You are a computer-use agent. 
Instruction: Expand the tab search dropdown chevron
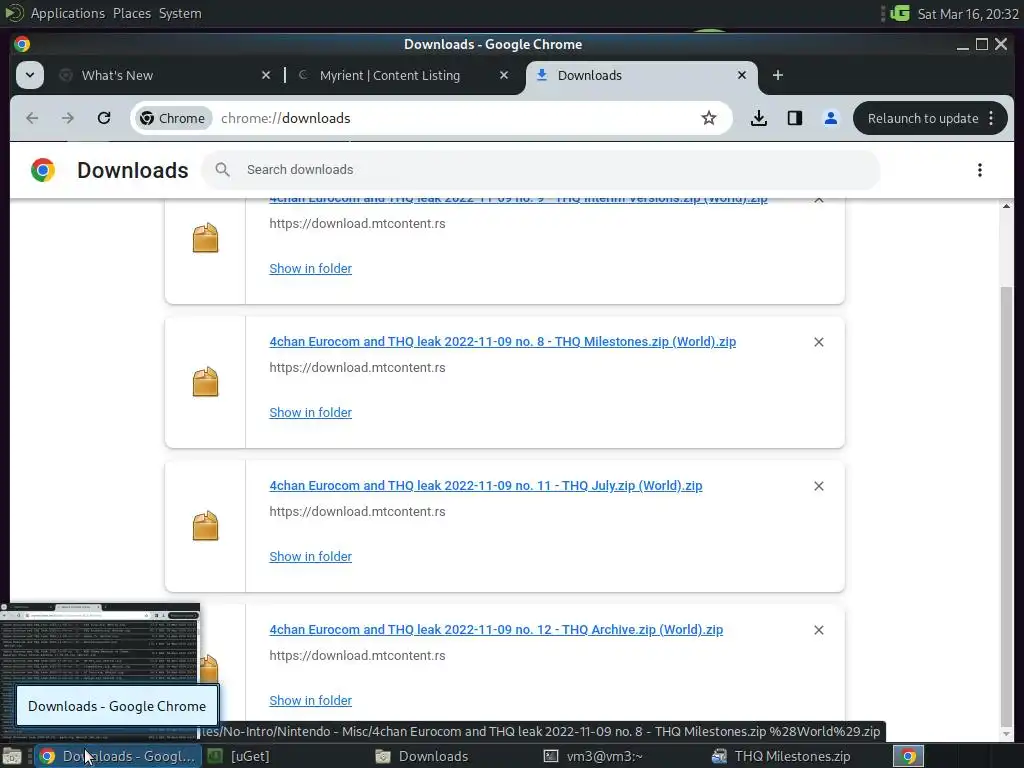(x=30, y=75)
